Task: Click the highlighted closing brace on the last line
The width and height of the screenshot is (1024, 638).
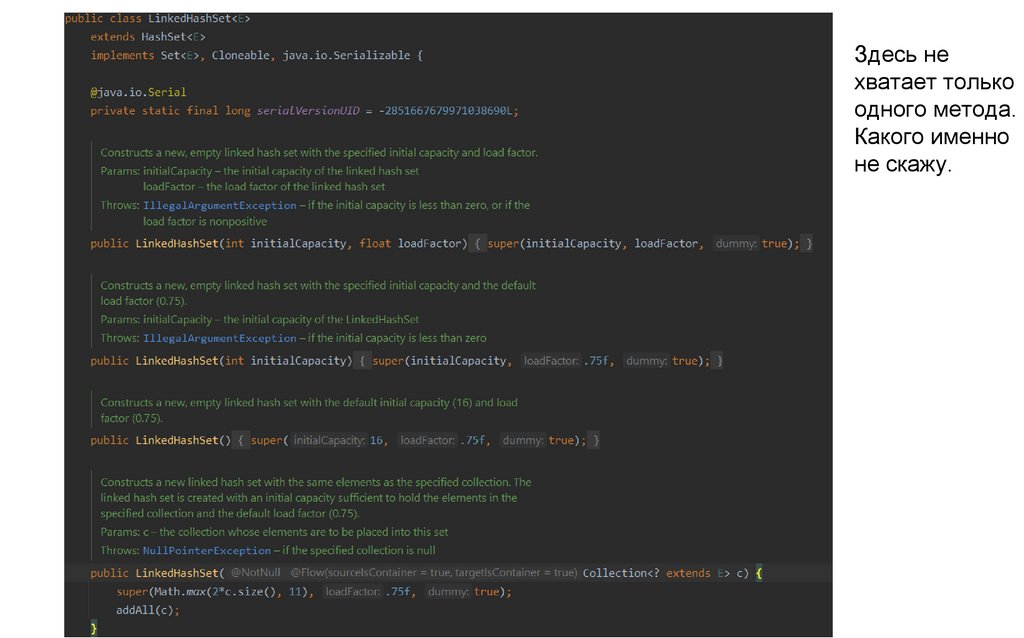Action: (x=94, y=628)
